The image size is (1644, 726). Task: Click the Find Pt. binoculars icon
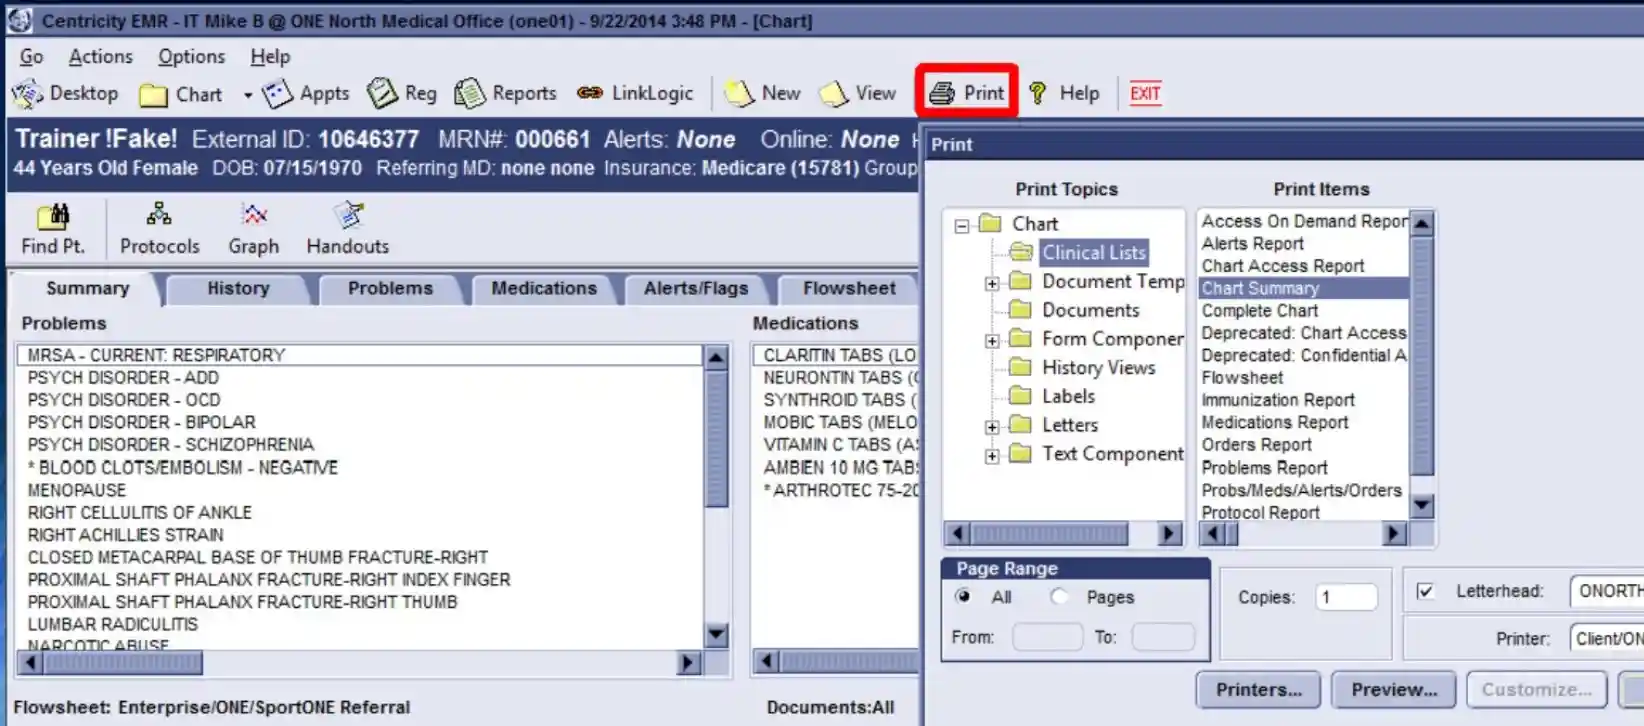tap(53, 216)
